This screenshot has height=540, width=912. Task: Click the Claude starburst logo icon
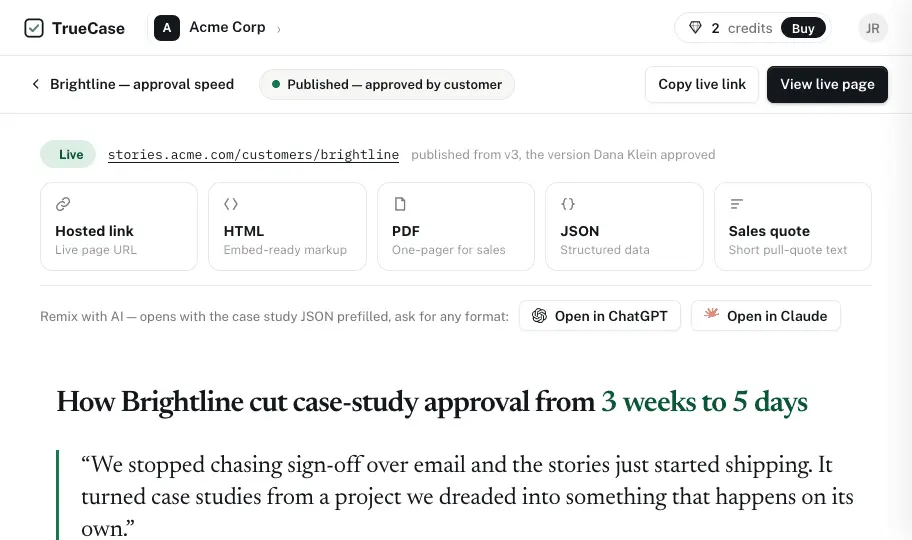click(711, 314)
